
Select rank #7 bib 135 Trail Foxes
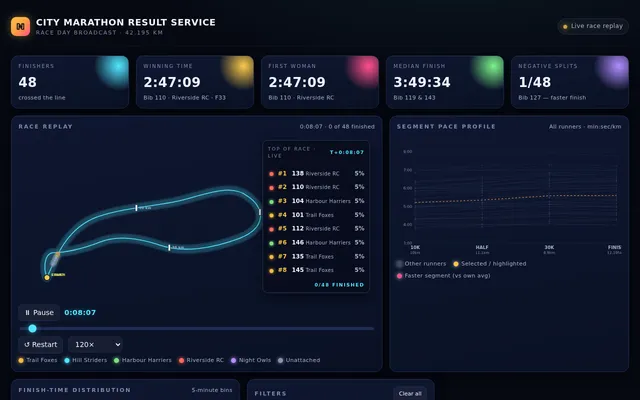point(316,256)
